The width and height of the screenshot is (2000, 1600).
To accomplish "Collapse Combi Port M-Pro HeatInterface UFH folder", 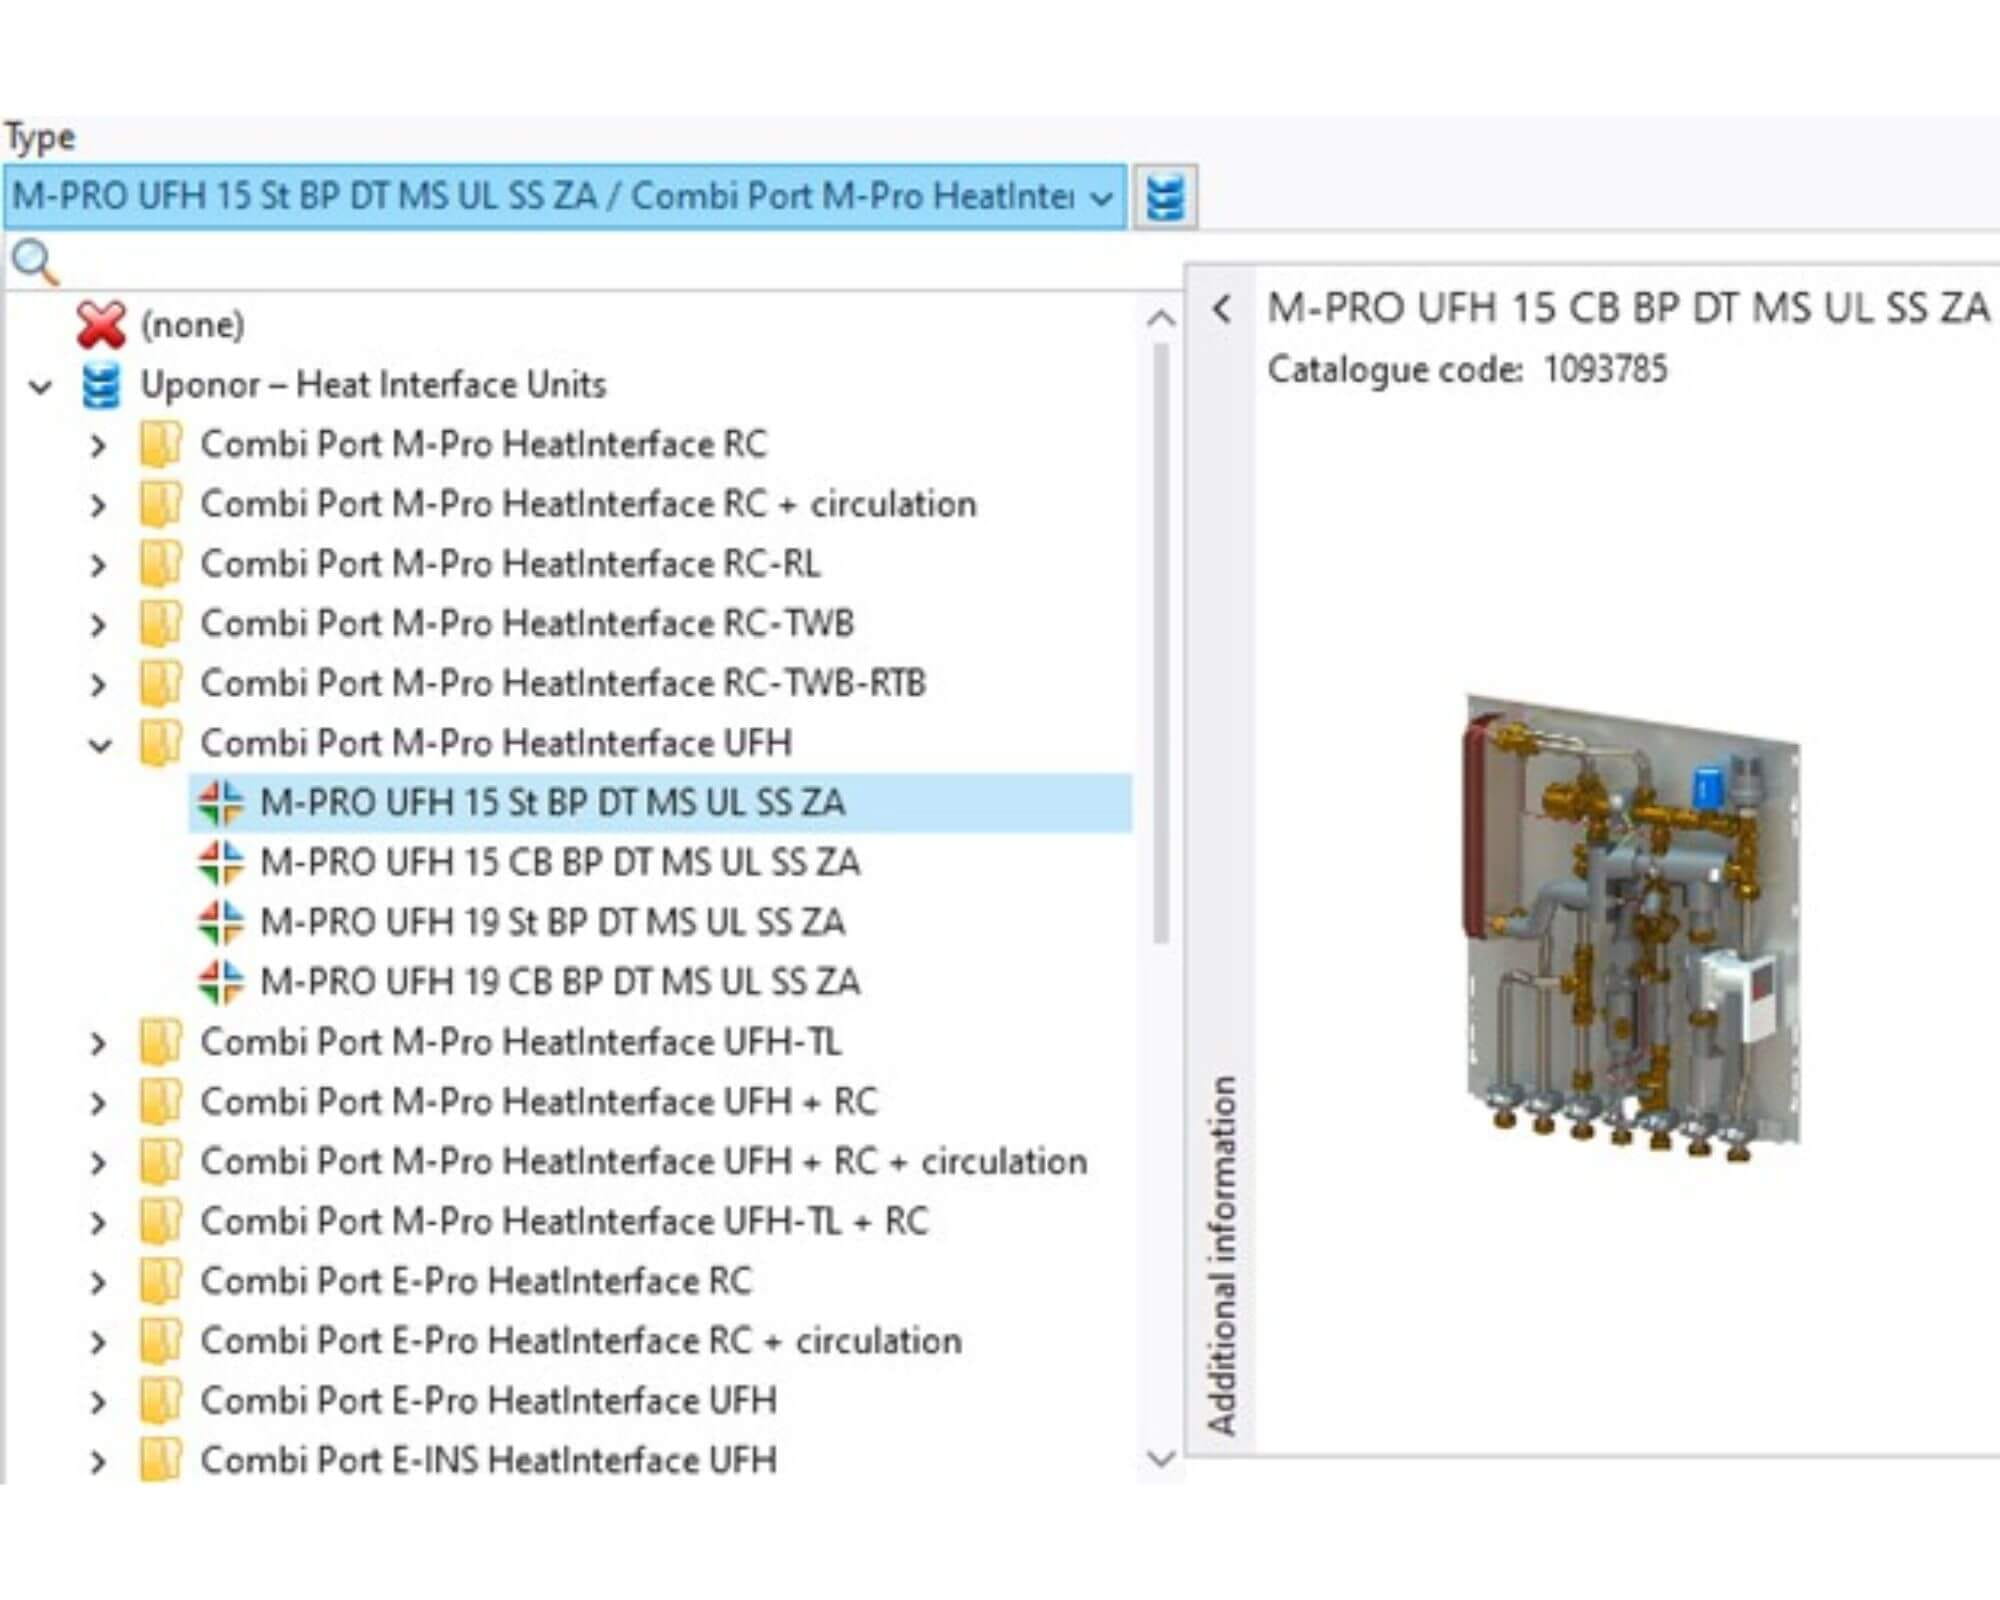I will point(99,745).
